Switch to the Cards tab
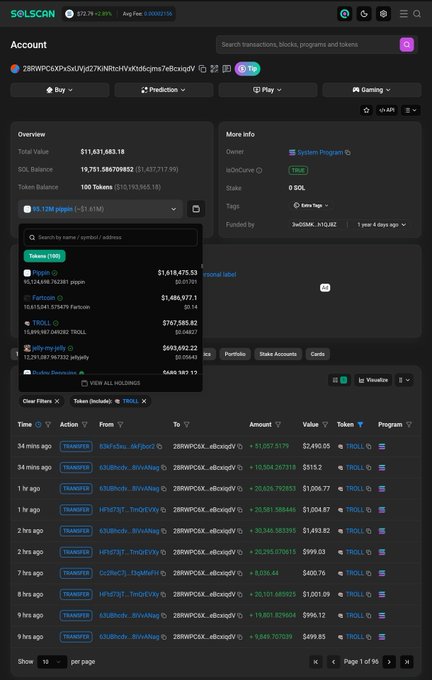432x680 pixels. point(317,354)
